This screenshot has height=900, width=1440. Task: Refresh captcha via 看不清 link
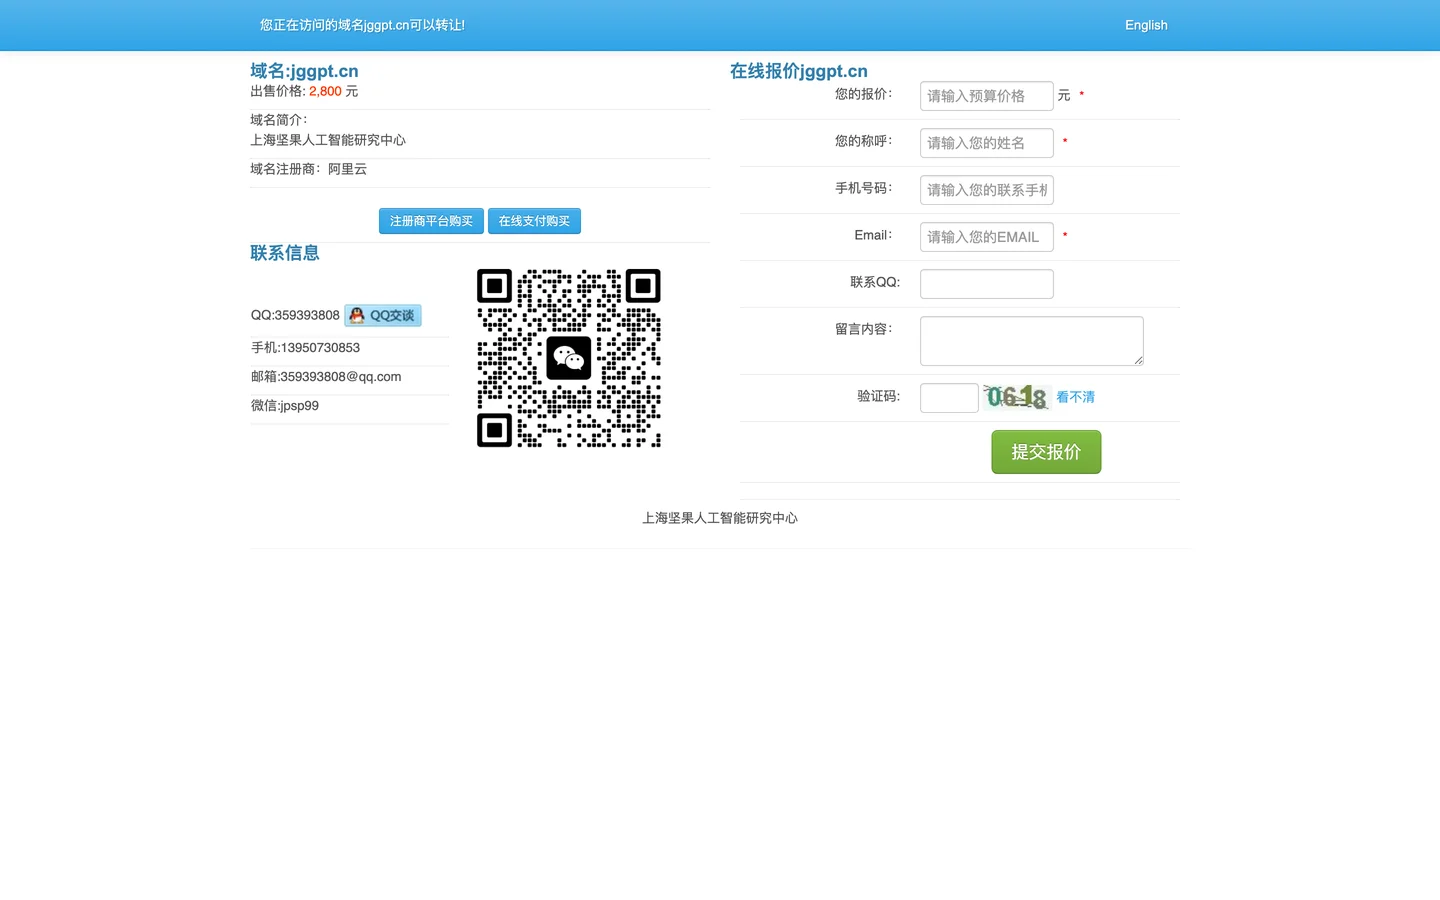coord(1076,397)
